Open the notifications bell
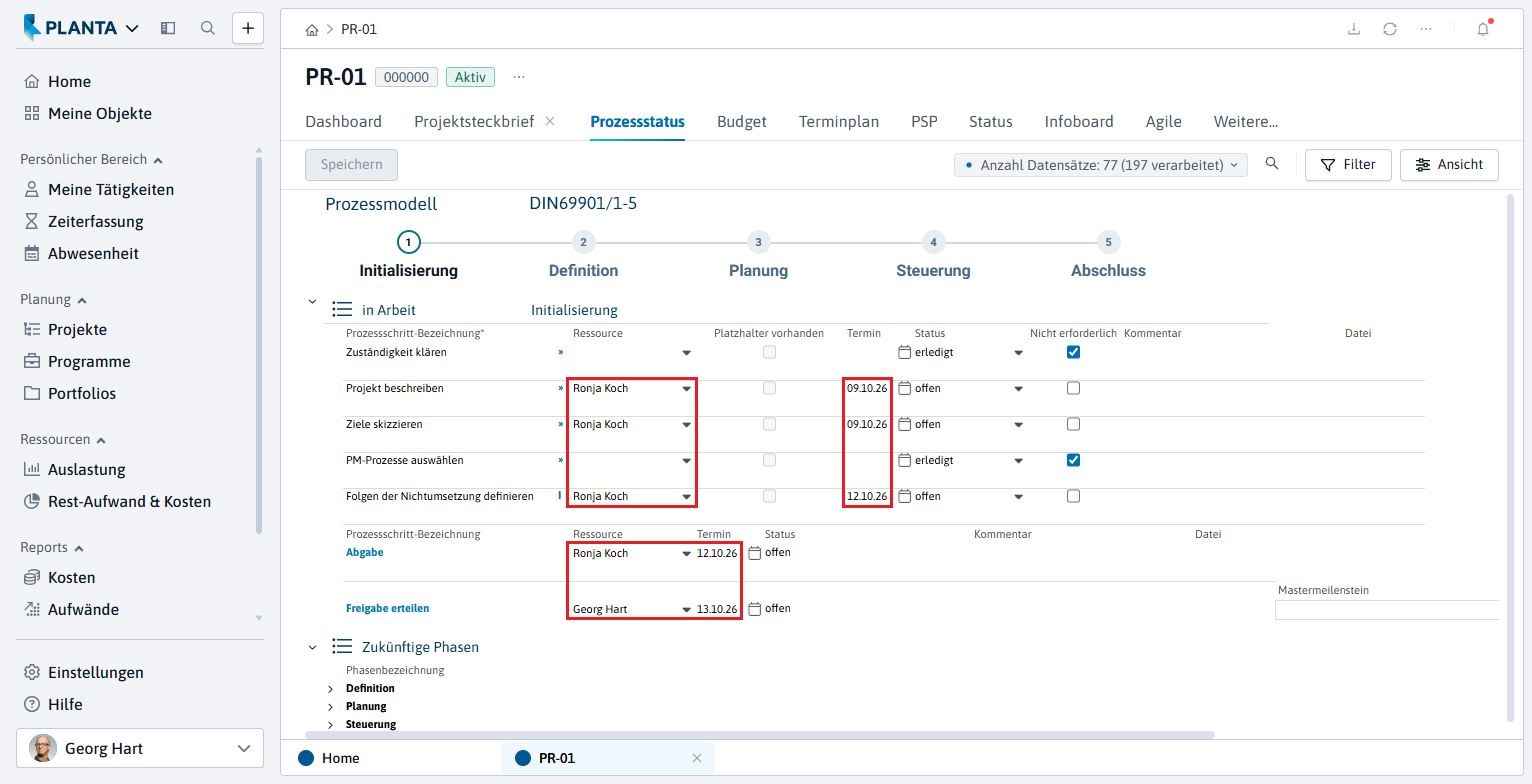The width and height of the screenshot is (1532, 784). pyautogui.click(x=1483, y=29)
